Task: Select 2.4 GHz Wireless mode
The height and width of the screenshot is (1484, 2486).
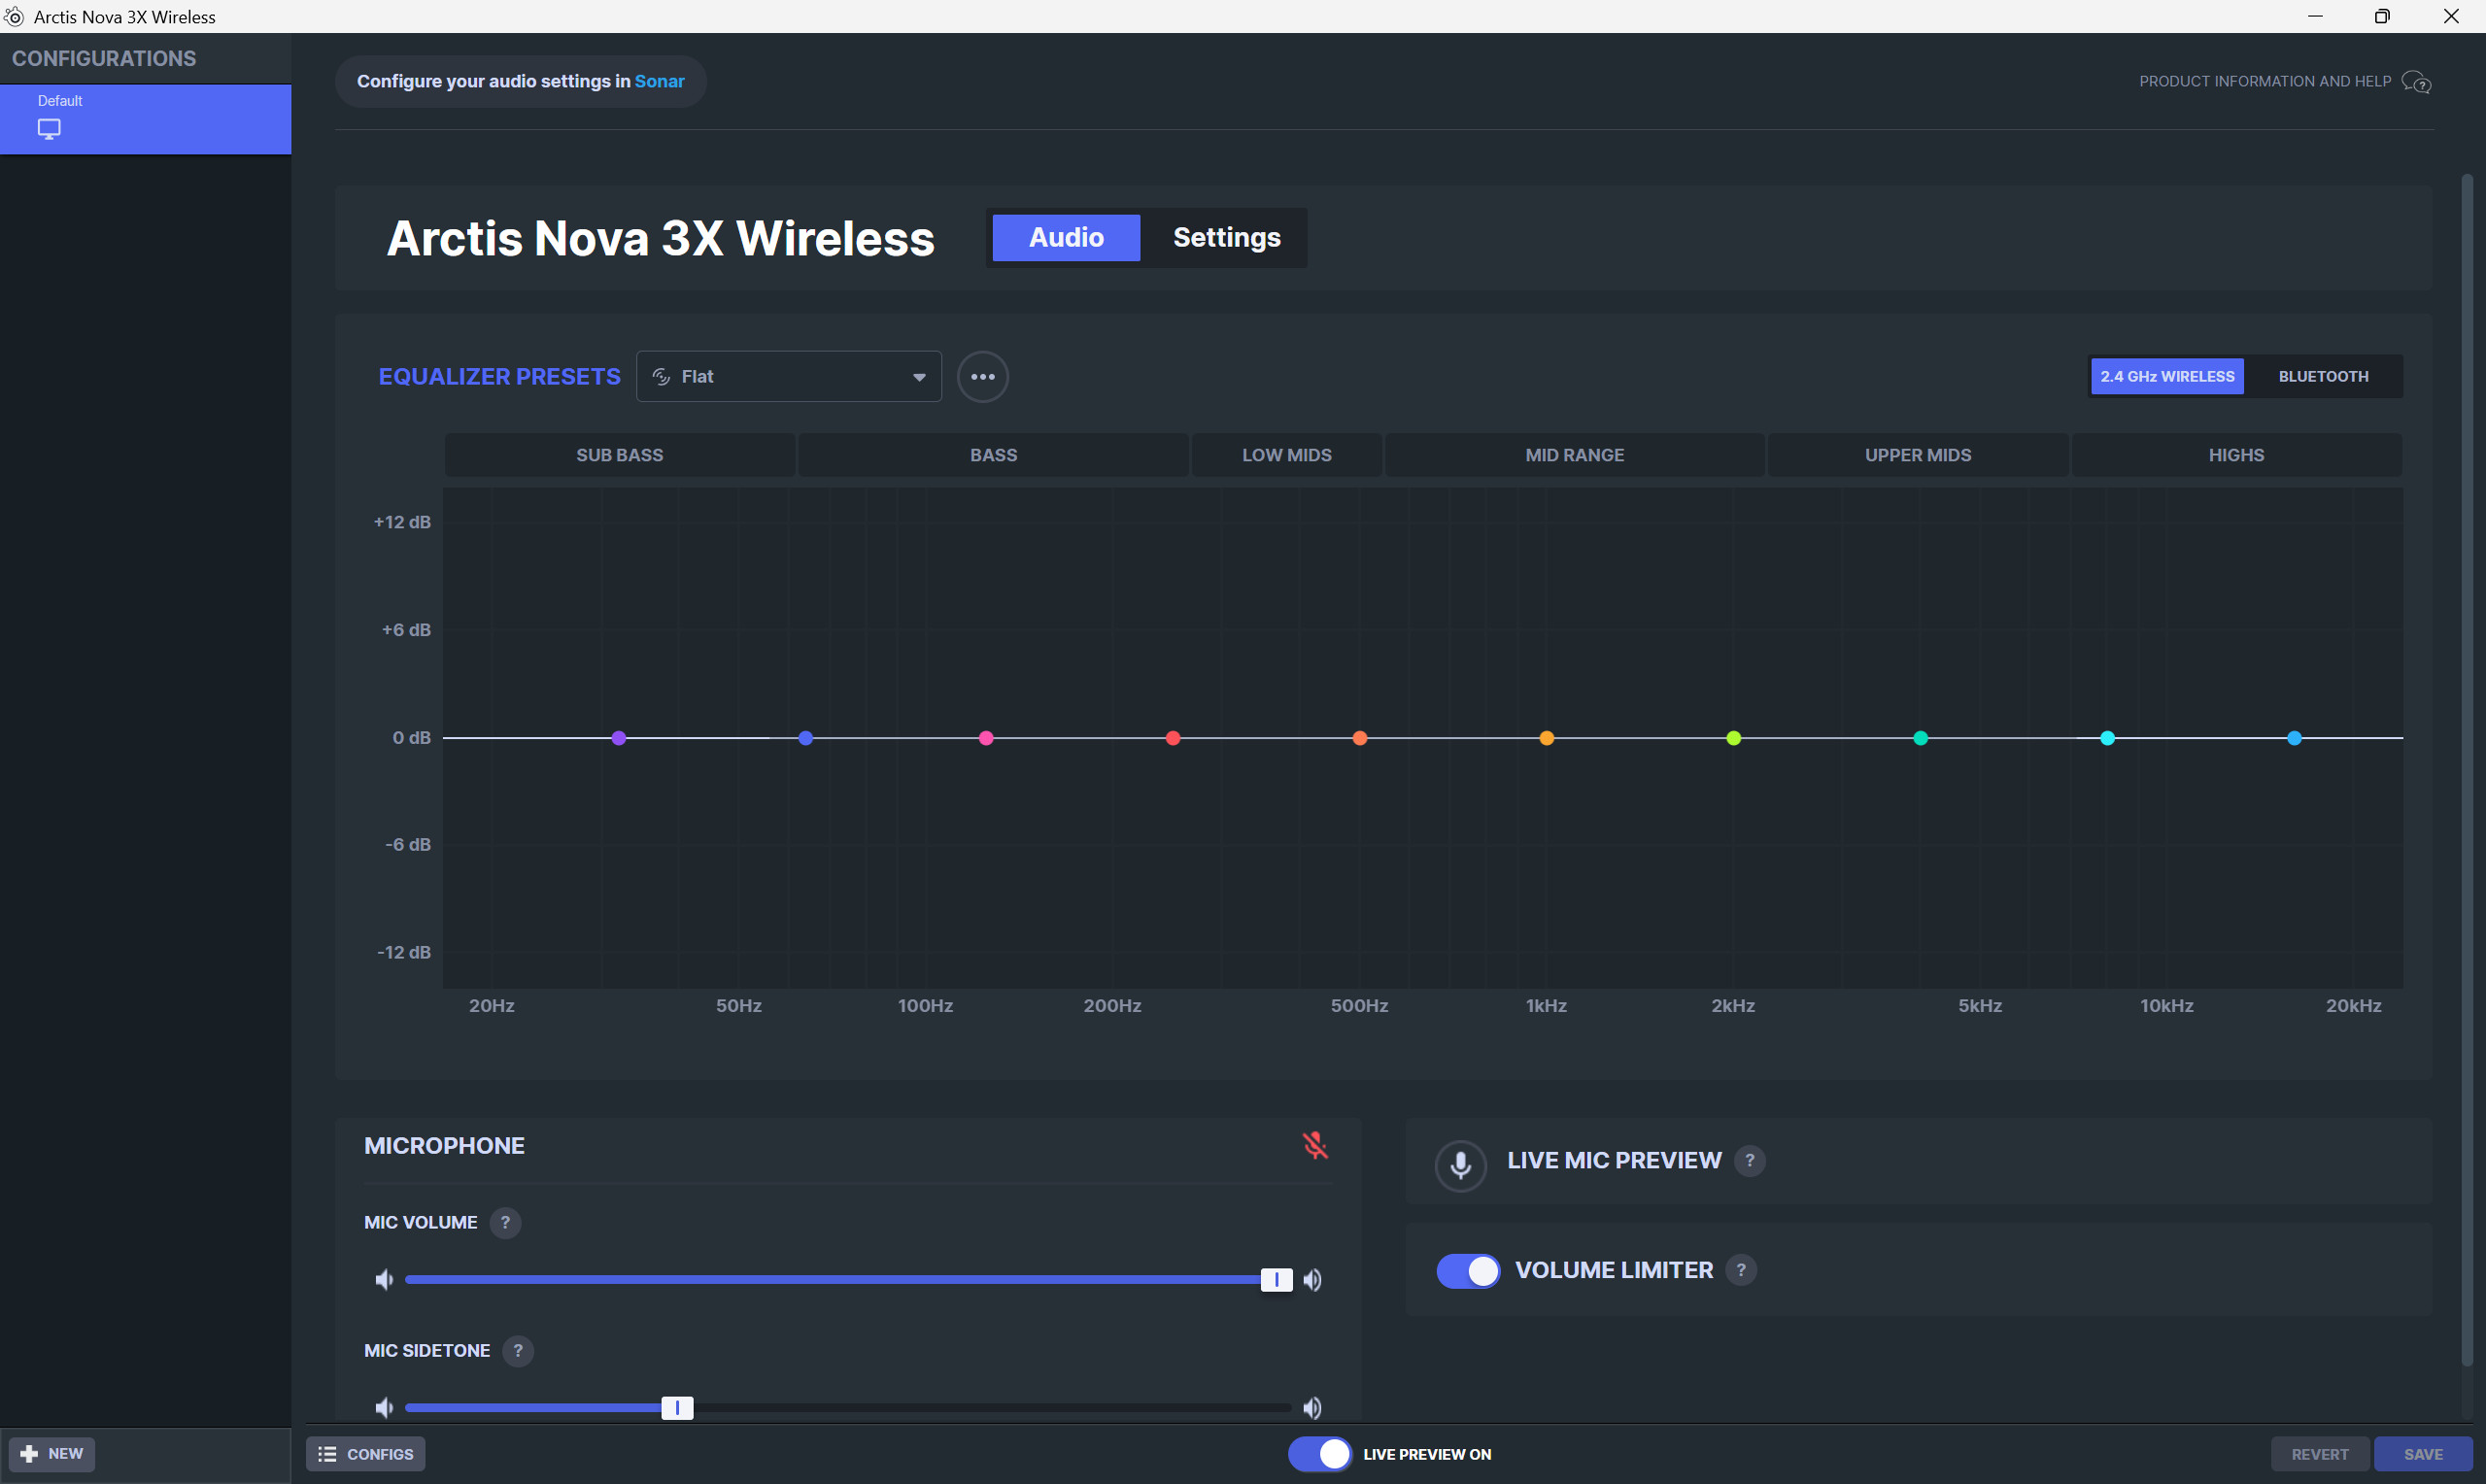Action: (x=2167, y=377)
